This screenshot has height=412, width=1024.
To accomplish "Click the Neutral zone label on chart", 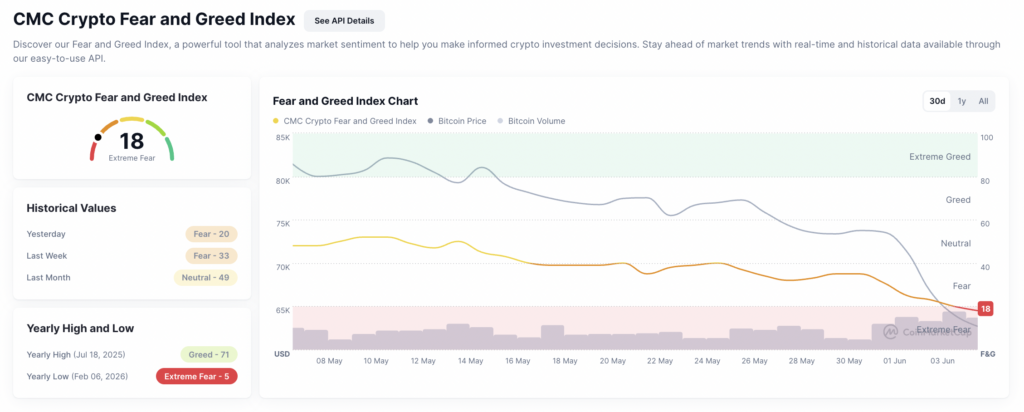I will coord(955,243).
